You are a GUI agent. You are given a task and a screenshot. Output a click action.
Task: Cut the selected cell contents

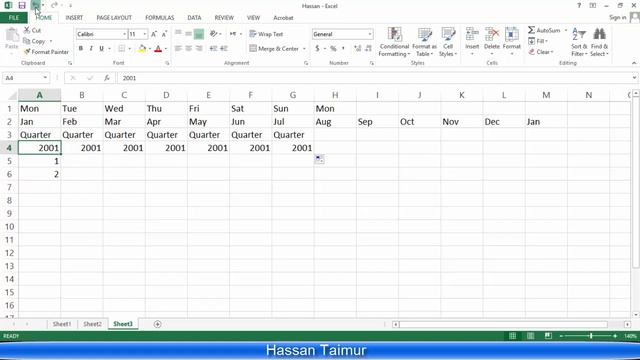click(32, 30)
